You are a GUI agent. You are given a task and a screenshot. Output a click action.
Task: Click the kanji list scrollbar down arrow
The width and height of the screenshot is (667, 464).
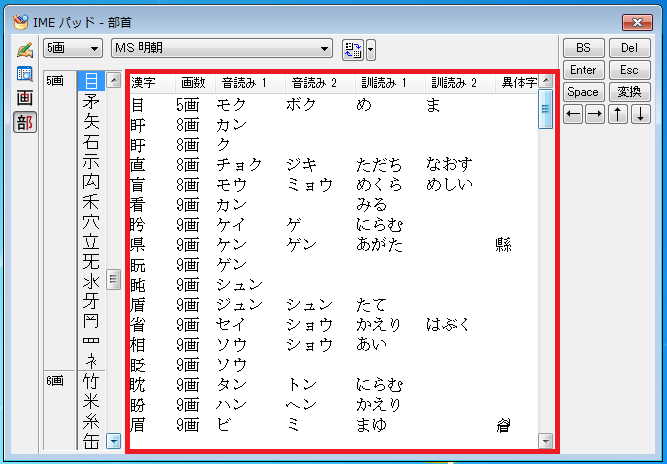click(x=546, y=441)
